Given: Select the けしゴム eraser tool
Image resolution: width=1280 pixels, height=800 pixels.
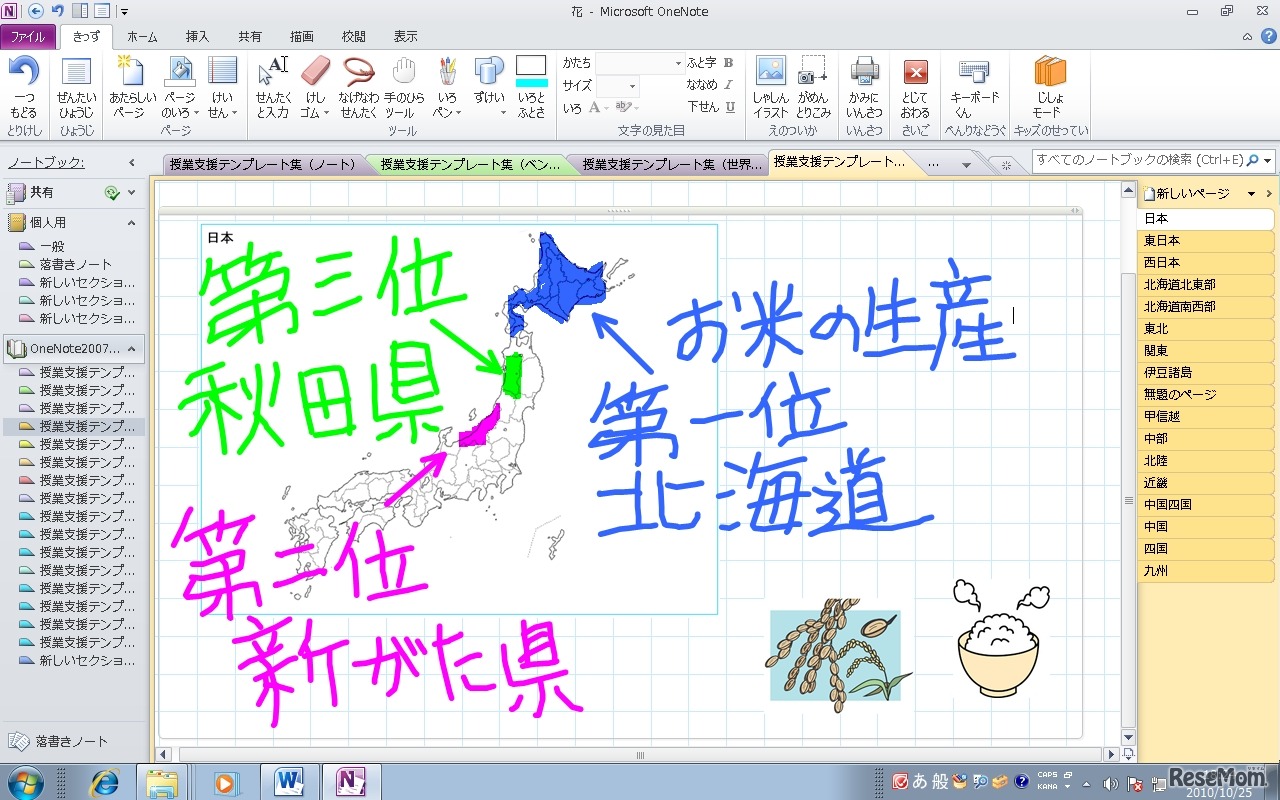Looking at the screenshot, I should coord(314,72).
